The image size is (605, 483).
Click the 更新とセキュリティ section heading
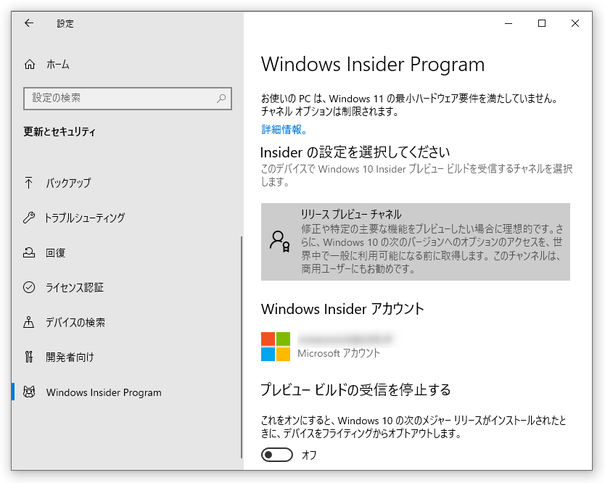(x=59, y=132)
